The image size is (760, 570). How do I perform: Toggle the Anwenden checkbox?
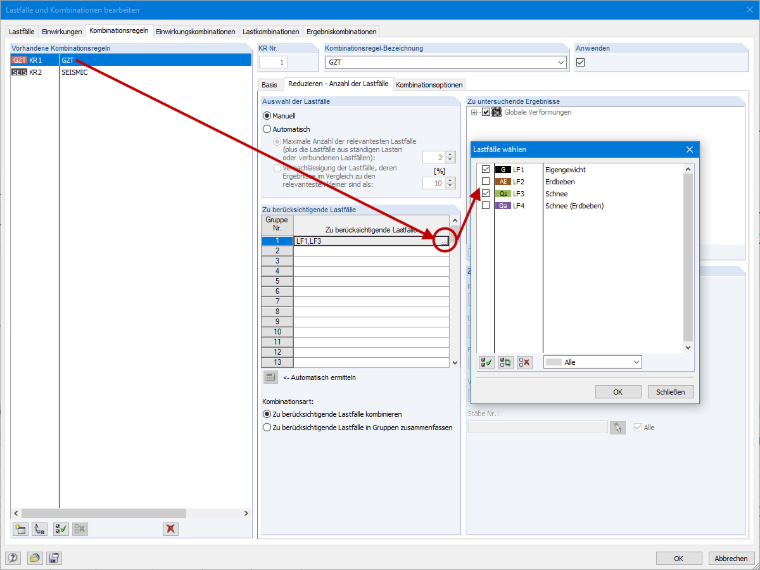pyautogui.click(x=581, y=63)
